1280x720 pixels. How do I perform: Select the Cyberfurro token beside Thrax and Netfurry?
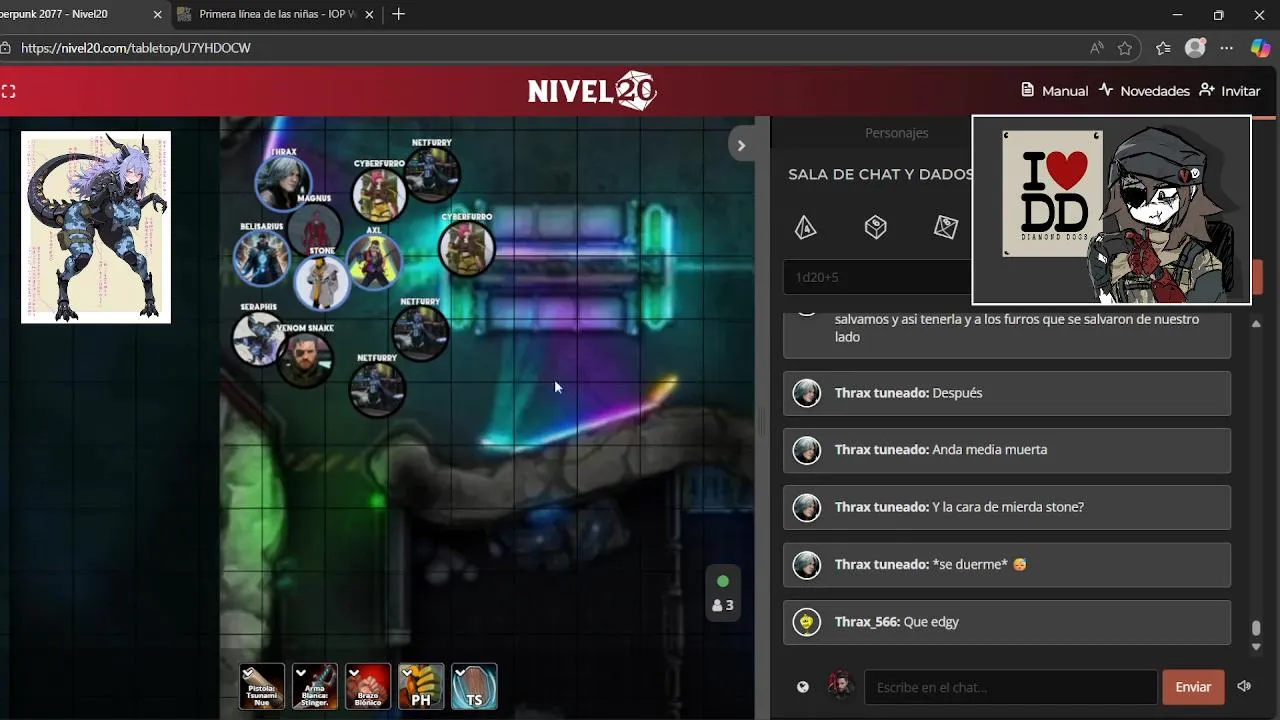[x=379, y=195]
